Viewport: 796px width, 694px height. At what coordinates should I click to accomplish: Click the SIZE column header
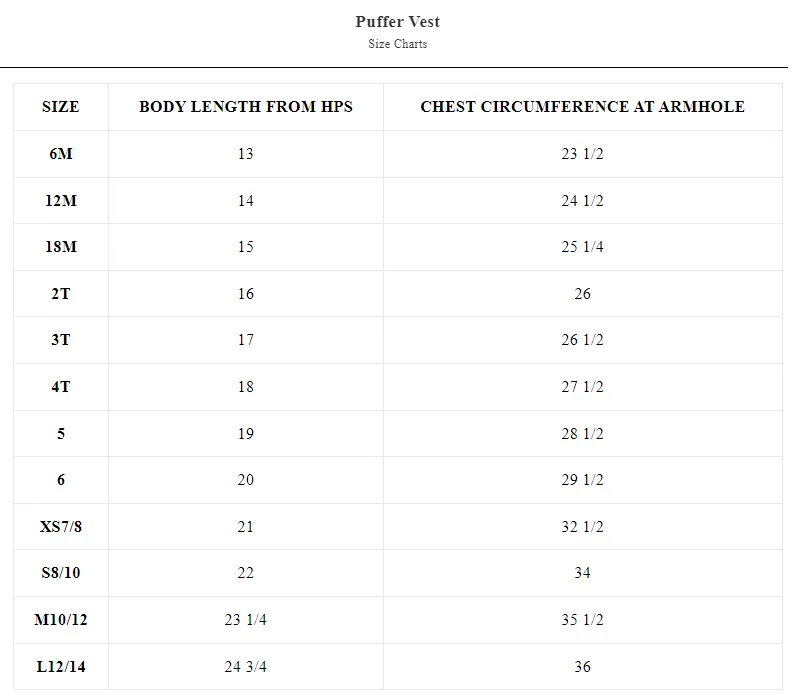tap(61, 107)
